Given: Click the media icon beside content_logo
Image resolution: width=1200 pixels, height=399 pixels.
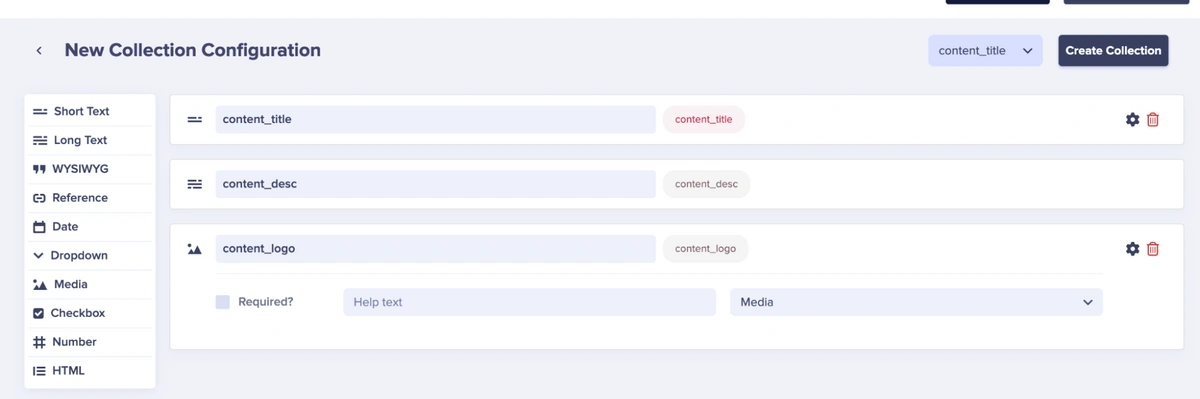Looking at the screenshot, I should point(195,248).
